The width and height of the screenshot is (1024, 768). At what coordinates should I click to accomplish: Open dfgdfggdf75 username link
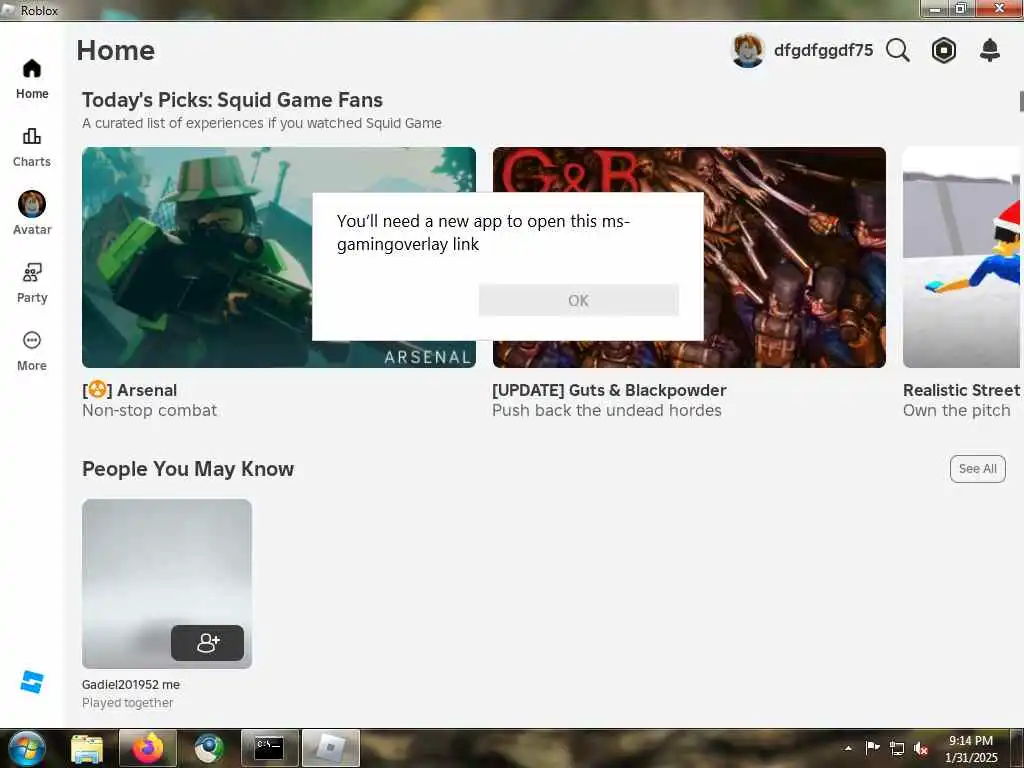823,50
